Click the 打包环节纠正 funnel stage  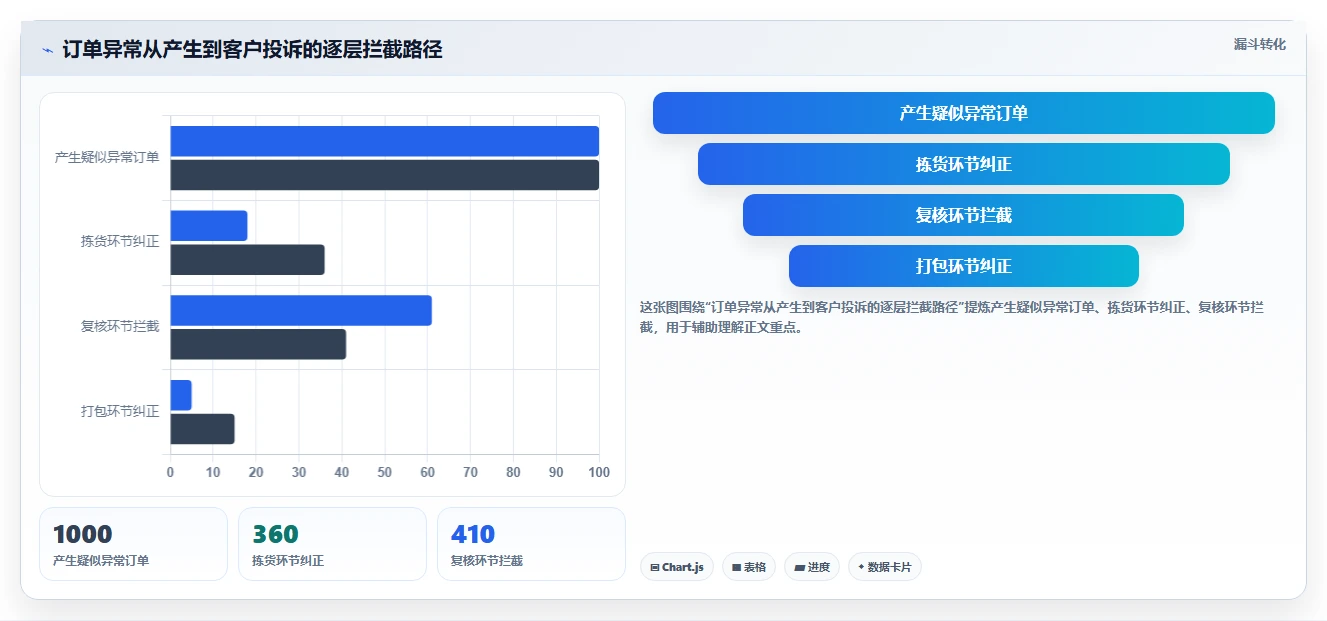tap(963, 266)
